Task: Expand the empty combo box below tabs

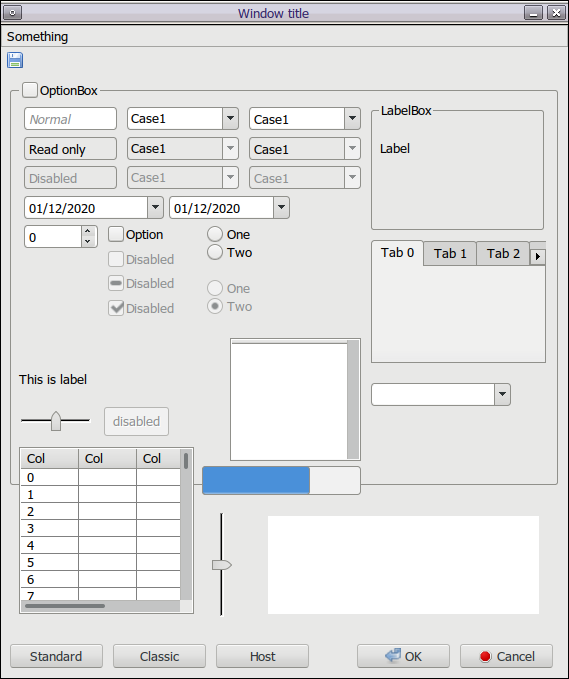Action: pos(502,394)
